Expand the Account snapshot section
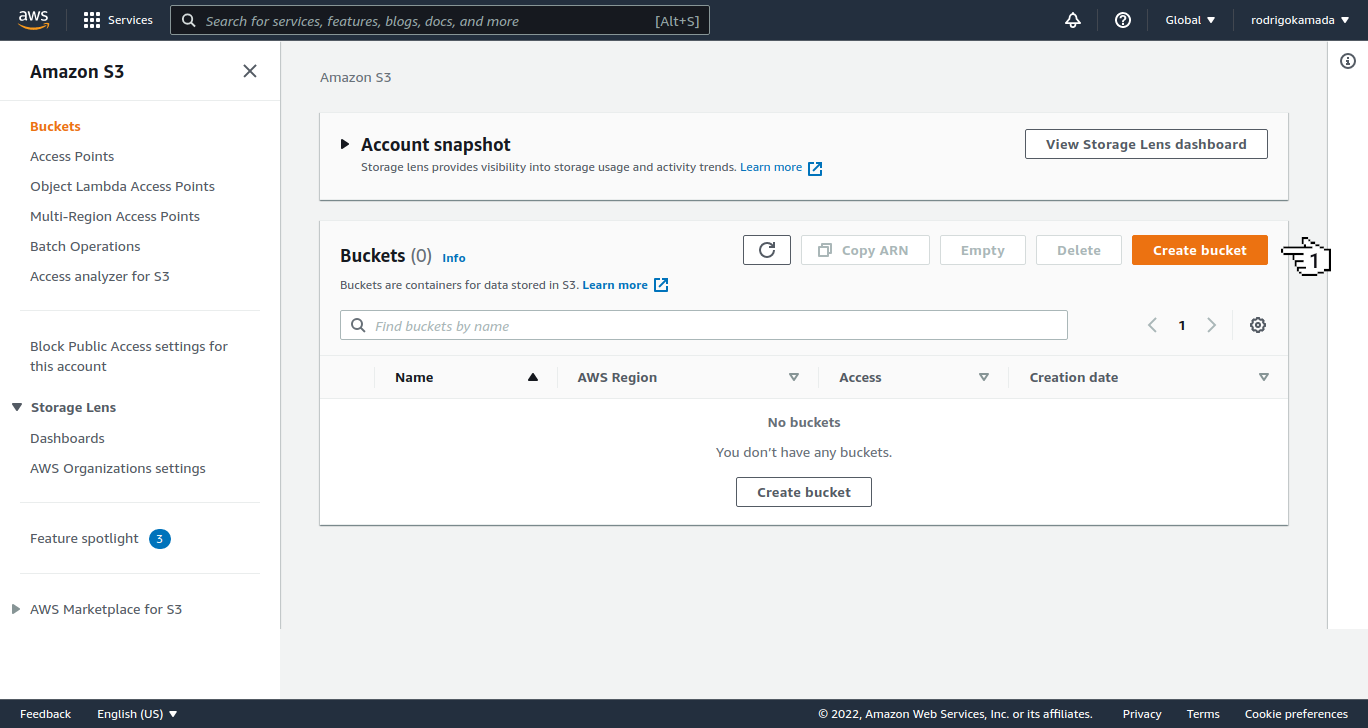The width and height of the screenshot is (1368, 728). click(x=344, y=143)
